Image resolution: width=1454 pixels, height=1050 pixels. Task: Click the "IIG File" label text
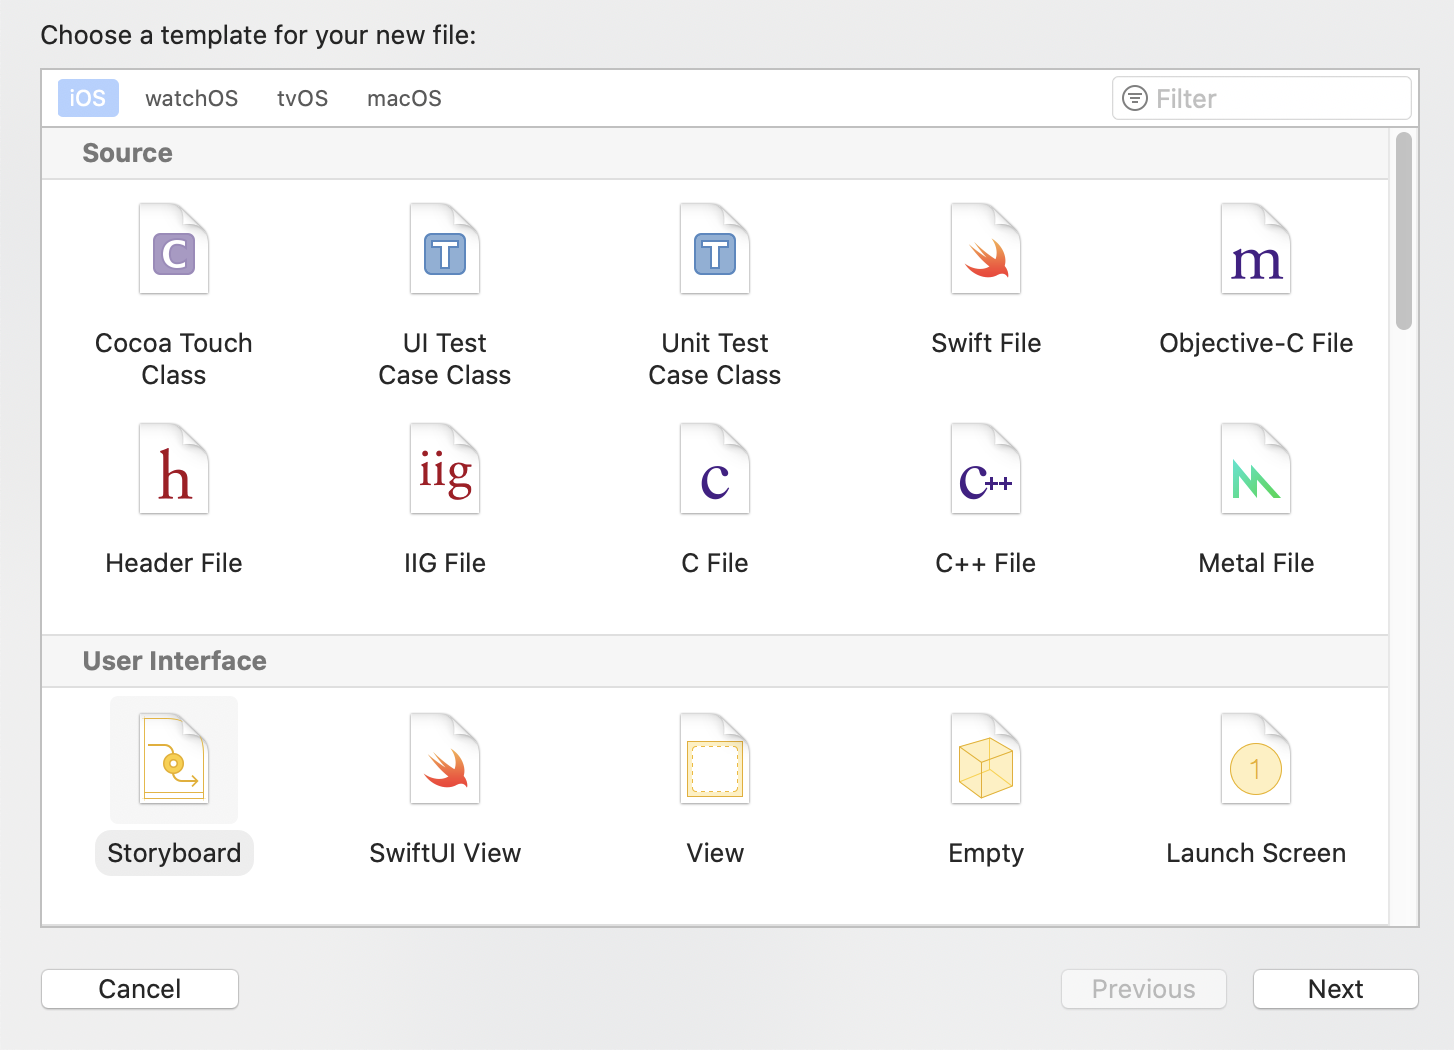coord(445,563)
